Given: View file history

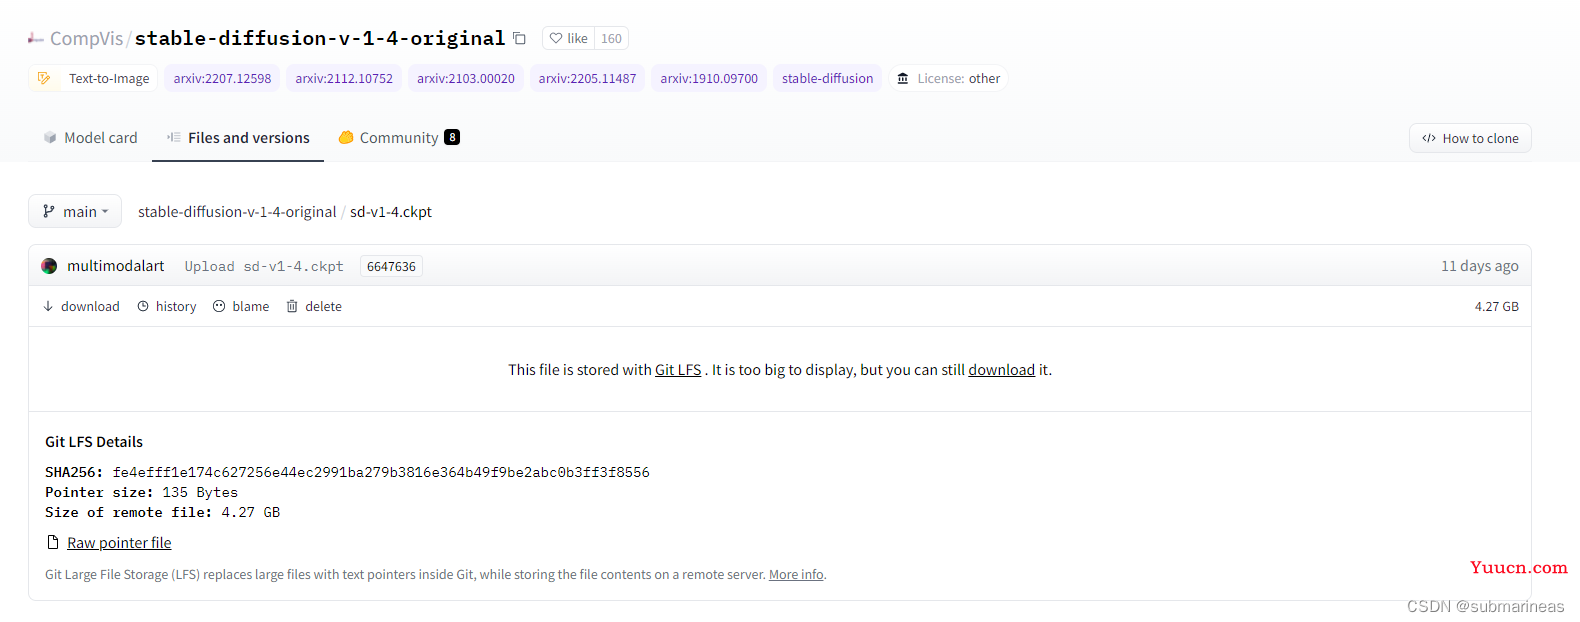Looking at the screenshot, I should (x=167, y=306).
